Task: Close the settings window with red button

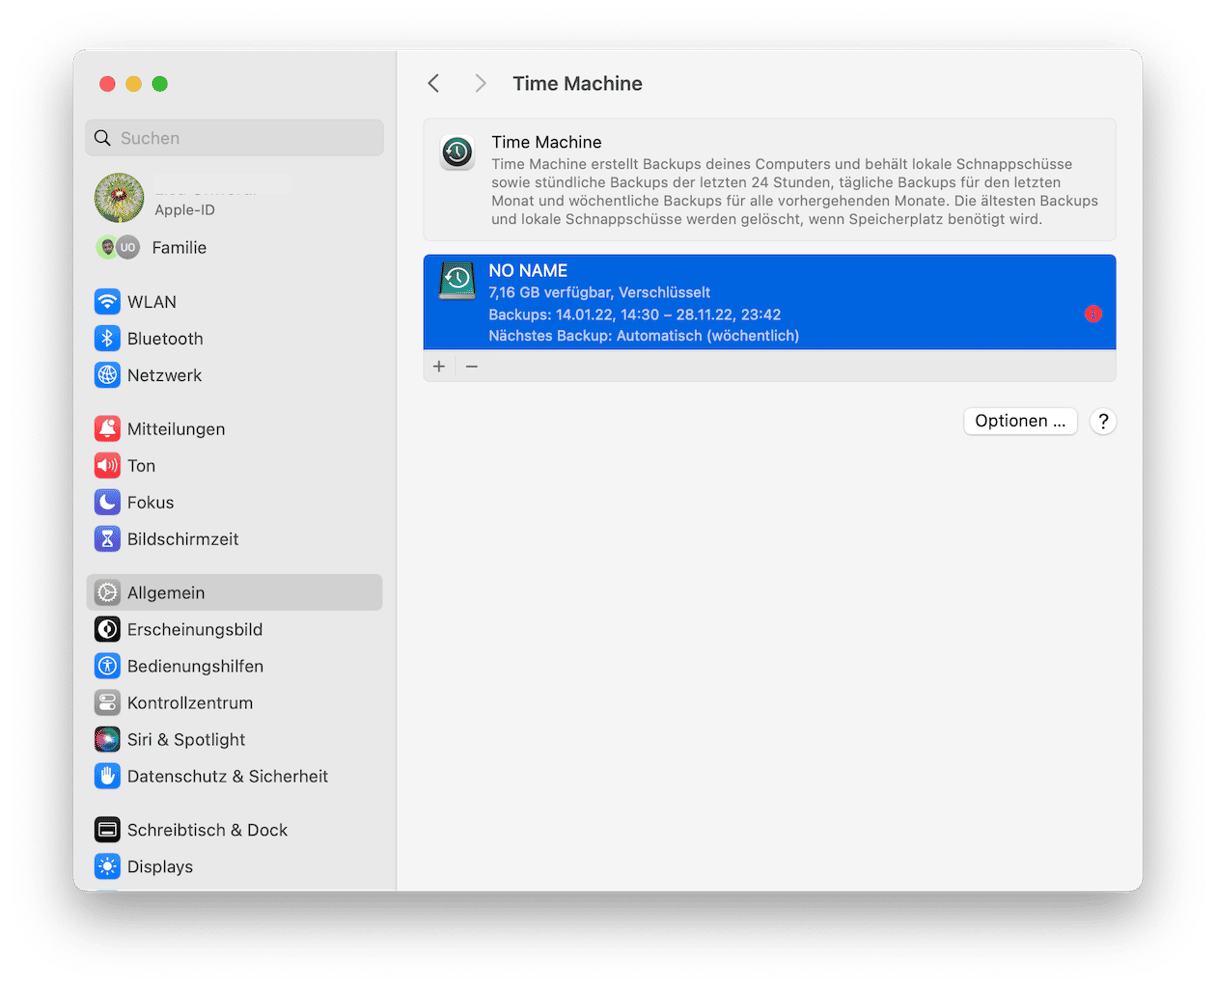Action: 108,84
